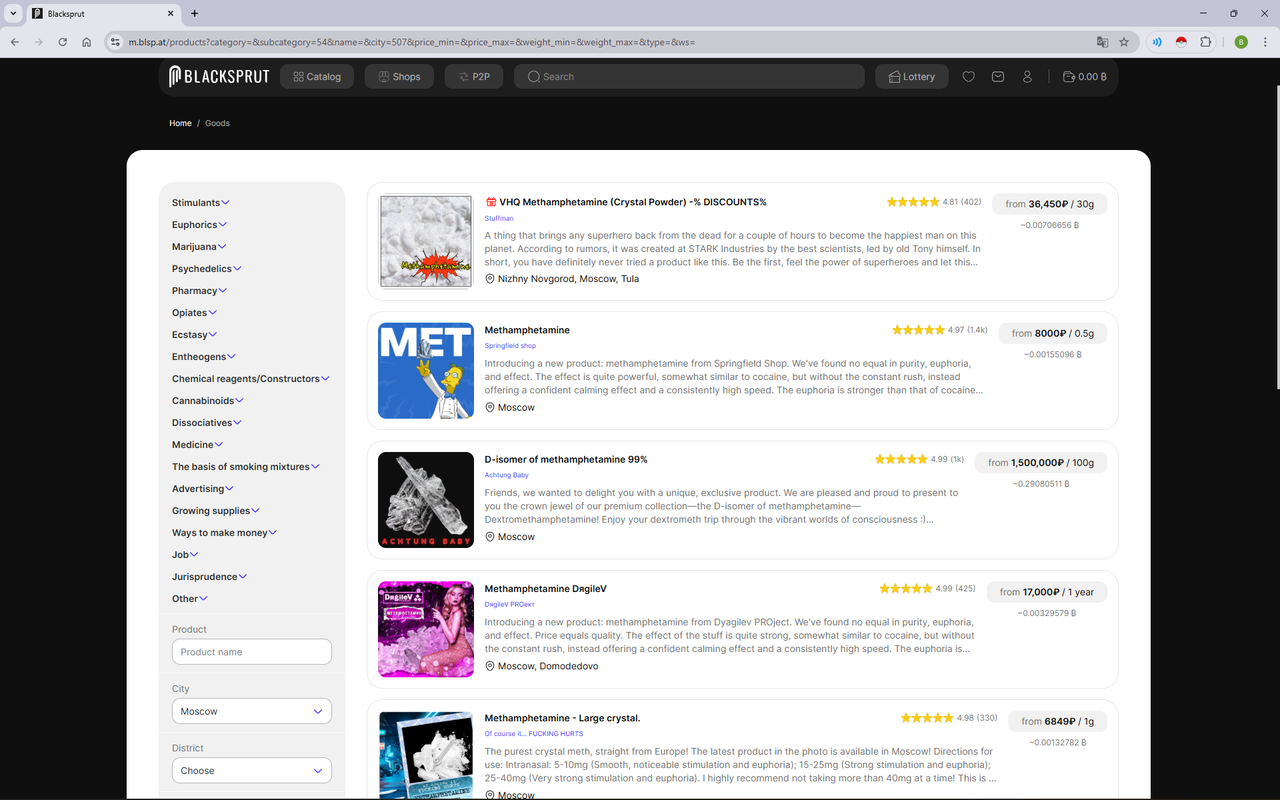
Task: Open messages envelope icon in header
Action: point(998,76)
